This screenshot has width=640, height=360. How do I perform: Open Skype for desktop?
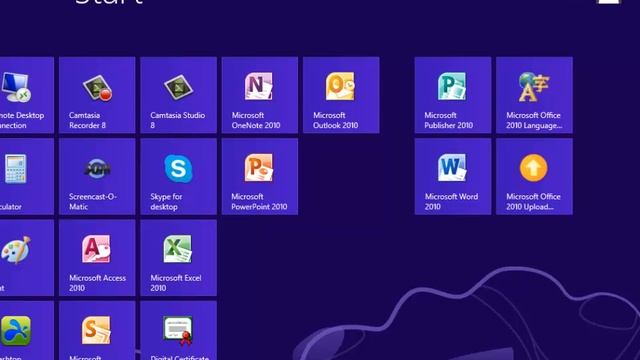(x=178, y=176)
